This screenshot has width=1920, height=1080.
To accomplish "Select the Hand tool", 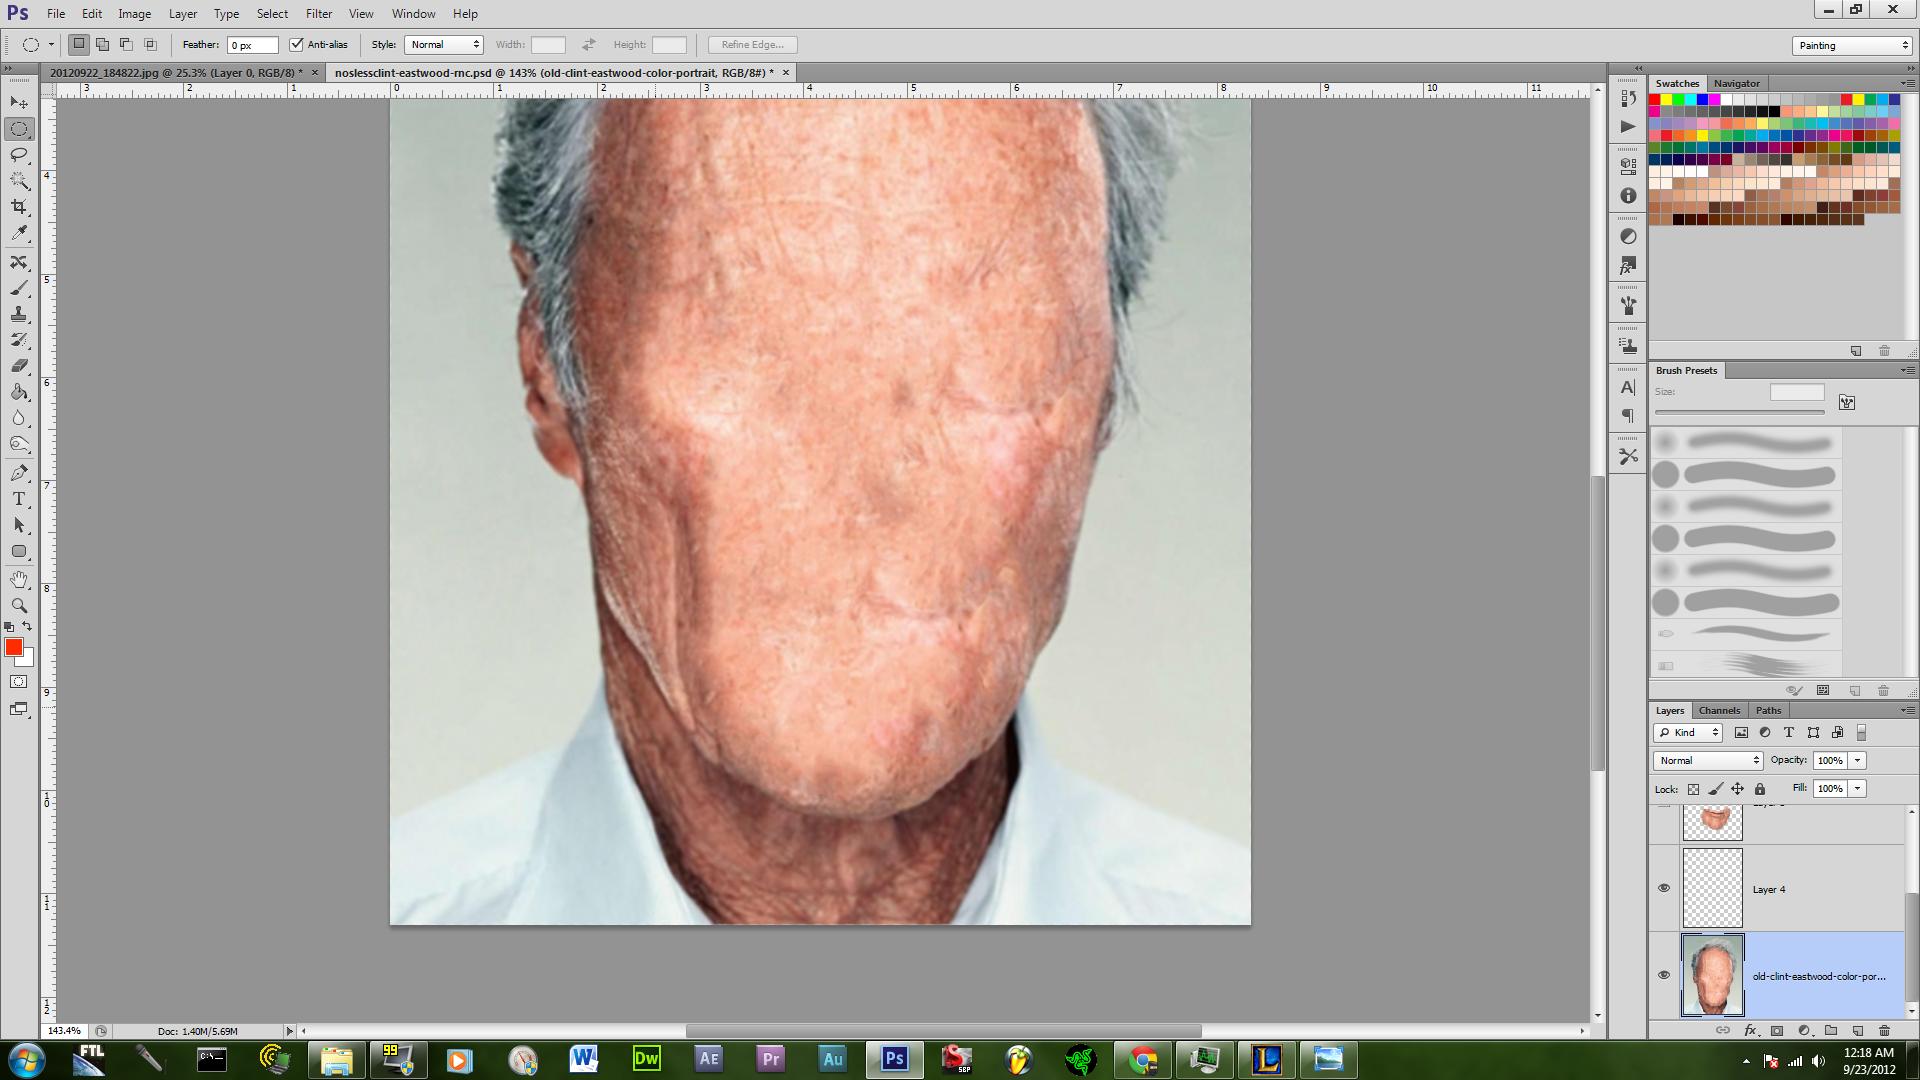I will [x=19, y=580].
